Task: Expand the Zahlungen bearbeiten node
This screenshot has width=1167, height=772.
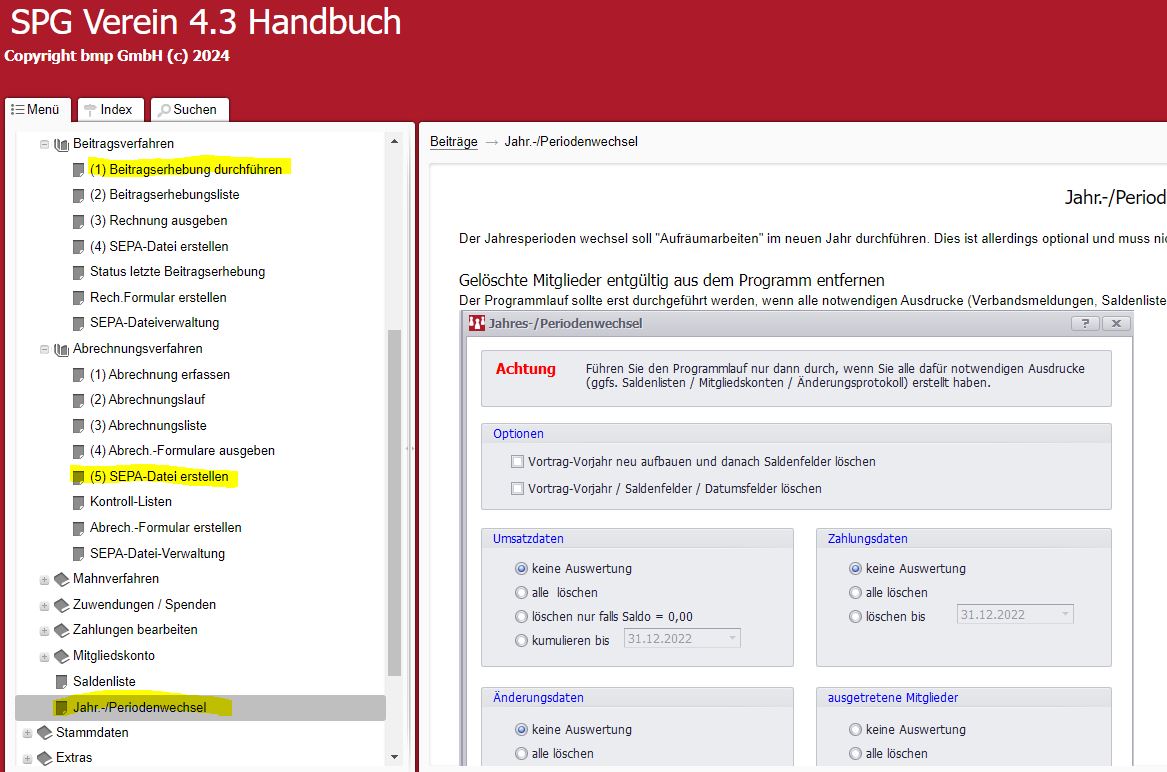Action: [45, 631]
